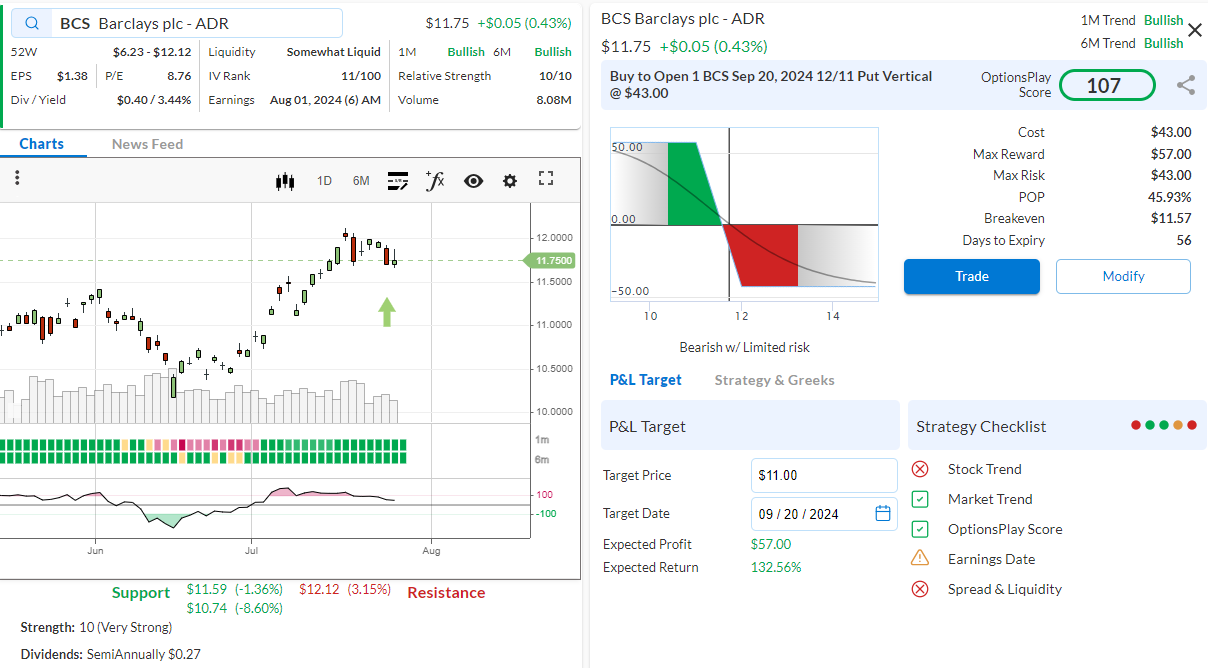This screenshot has height=668, width=1208.
Task: Click the Days to Expiry 56 value
Action: (1184, 240)
